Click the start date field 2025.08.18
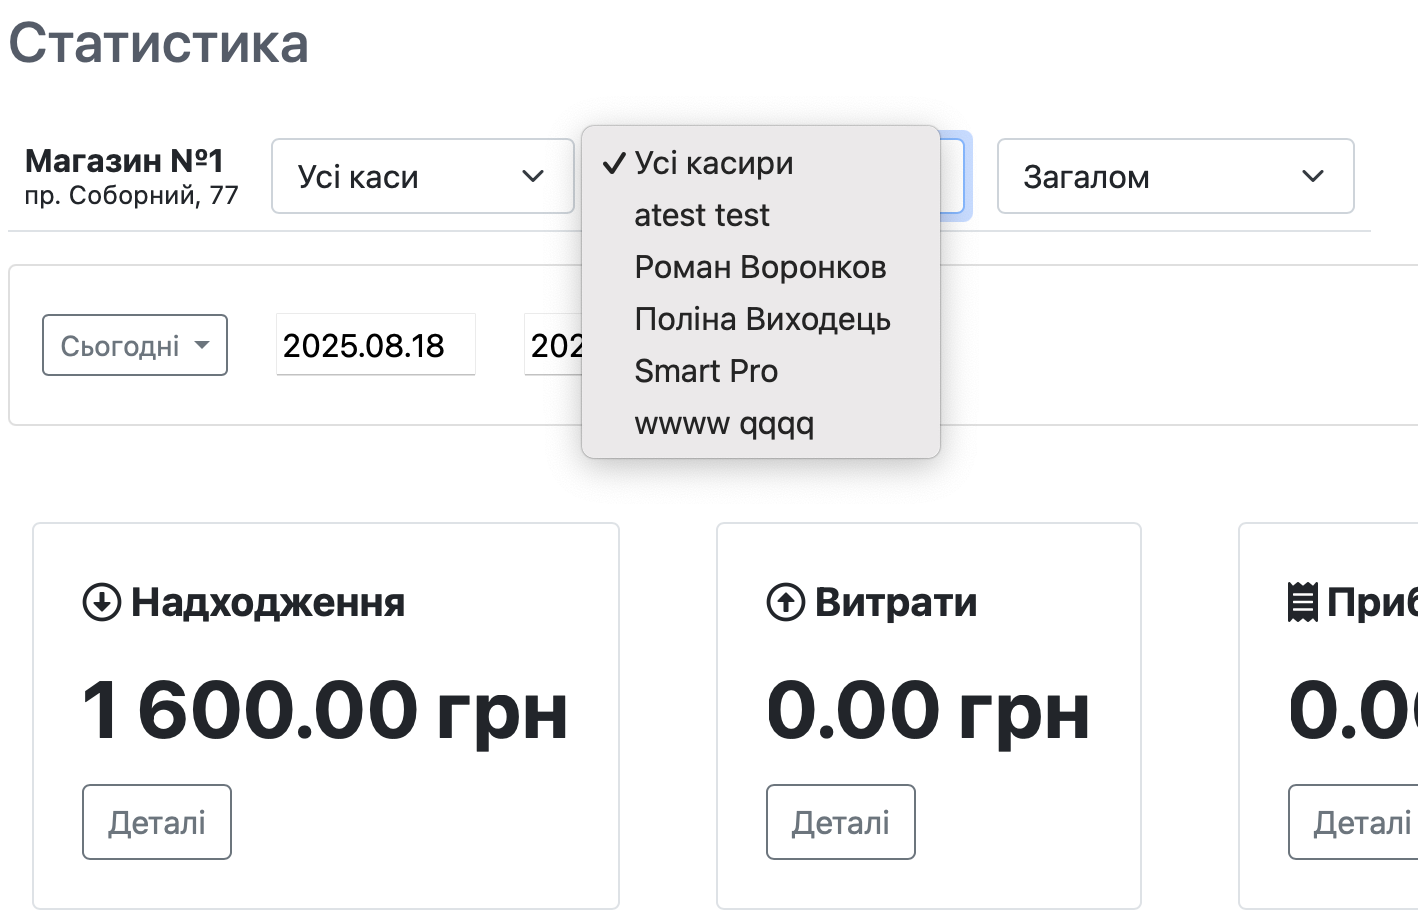The width and height of the screenshot is (1418, 912). pyautogui.click(x=375, y=346)
